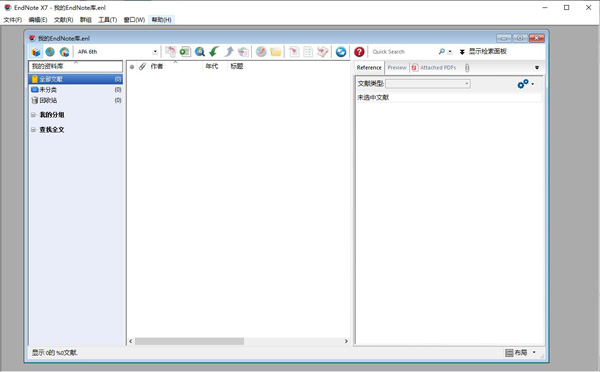This screenshot has height=372, width=600.
Task: Switch to the Reference tab
Action: tap(369, 68)
